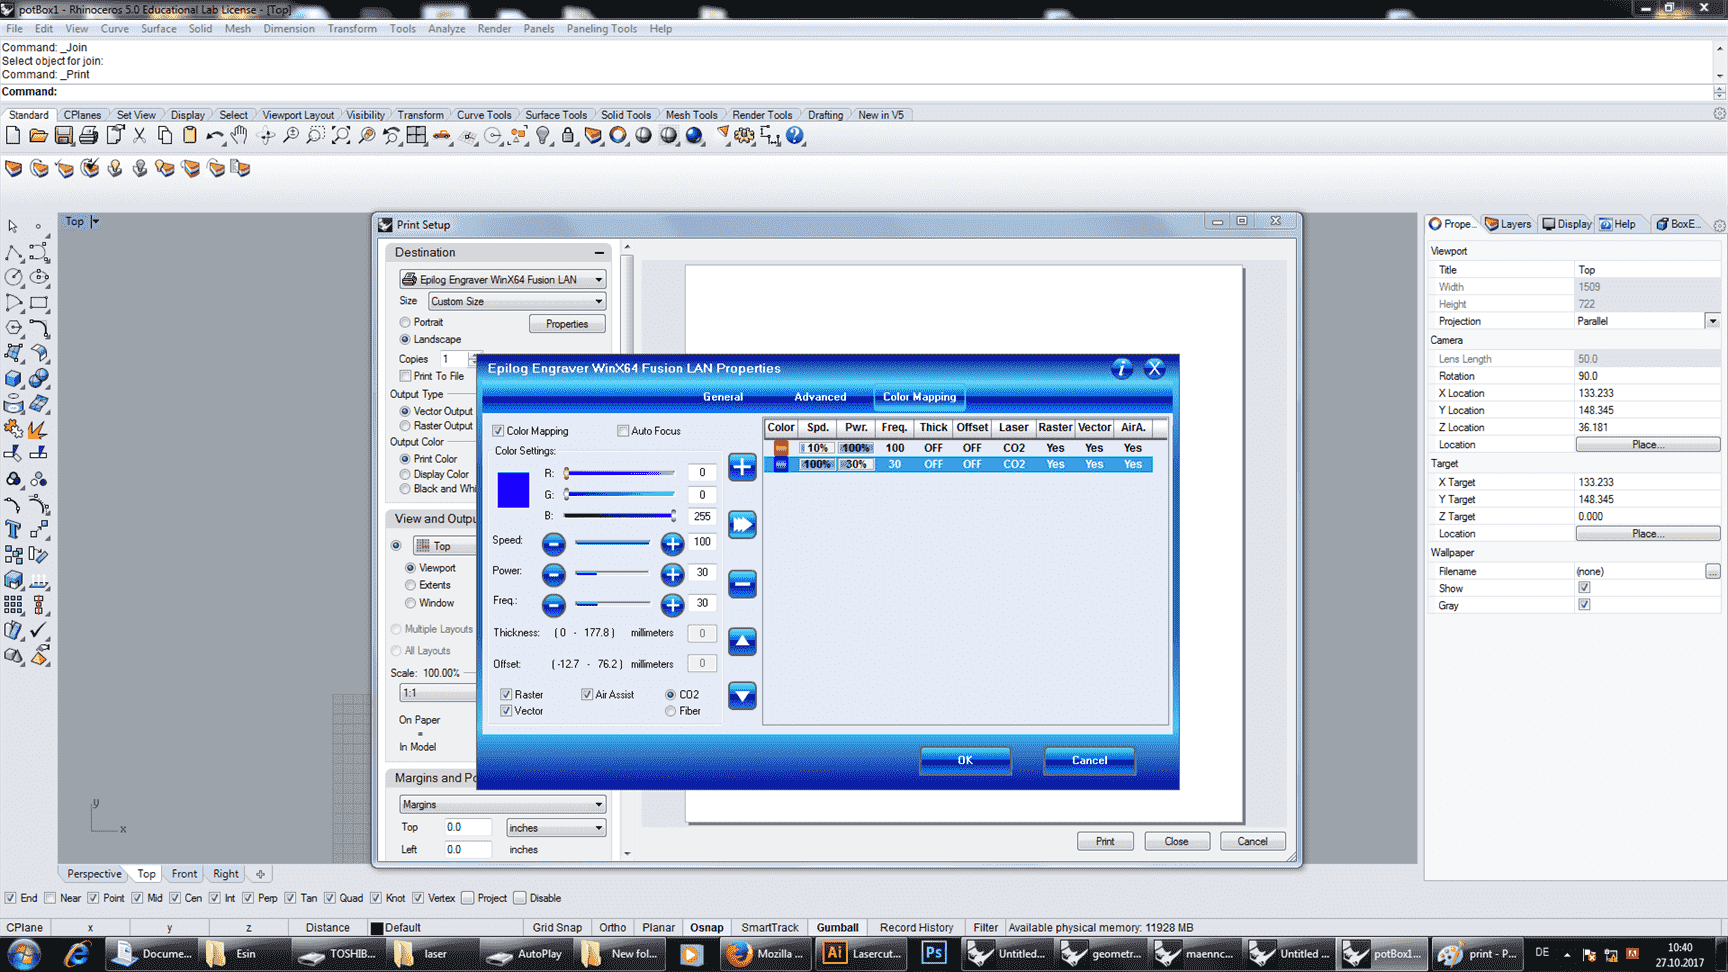
Task: Move selected color entry down
Action: tap(742, 695)
